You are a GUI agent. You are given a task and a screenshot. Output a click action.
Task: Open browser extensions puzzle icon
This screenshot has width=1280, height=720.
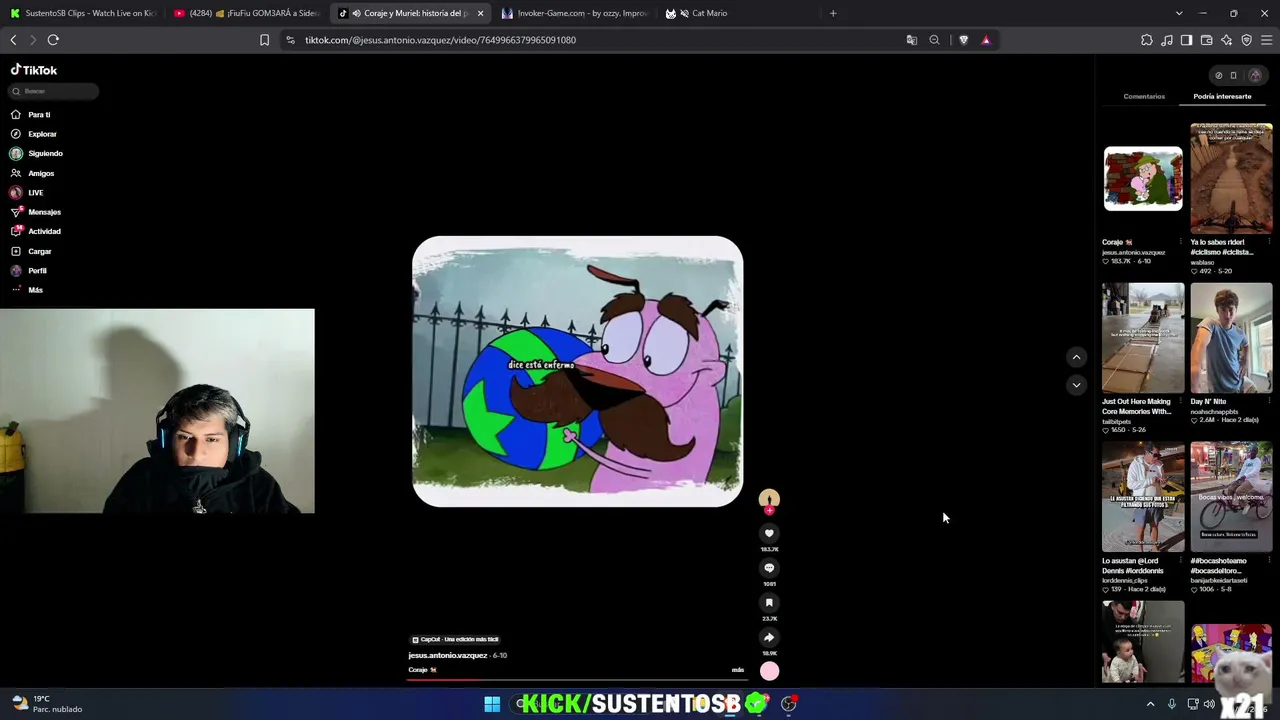(x=1146, y=40)
